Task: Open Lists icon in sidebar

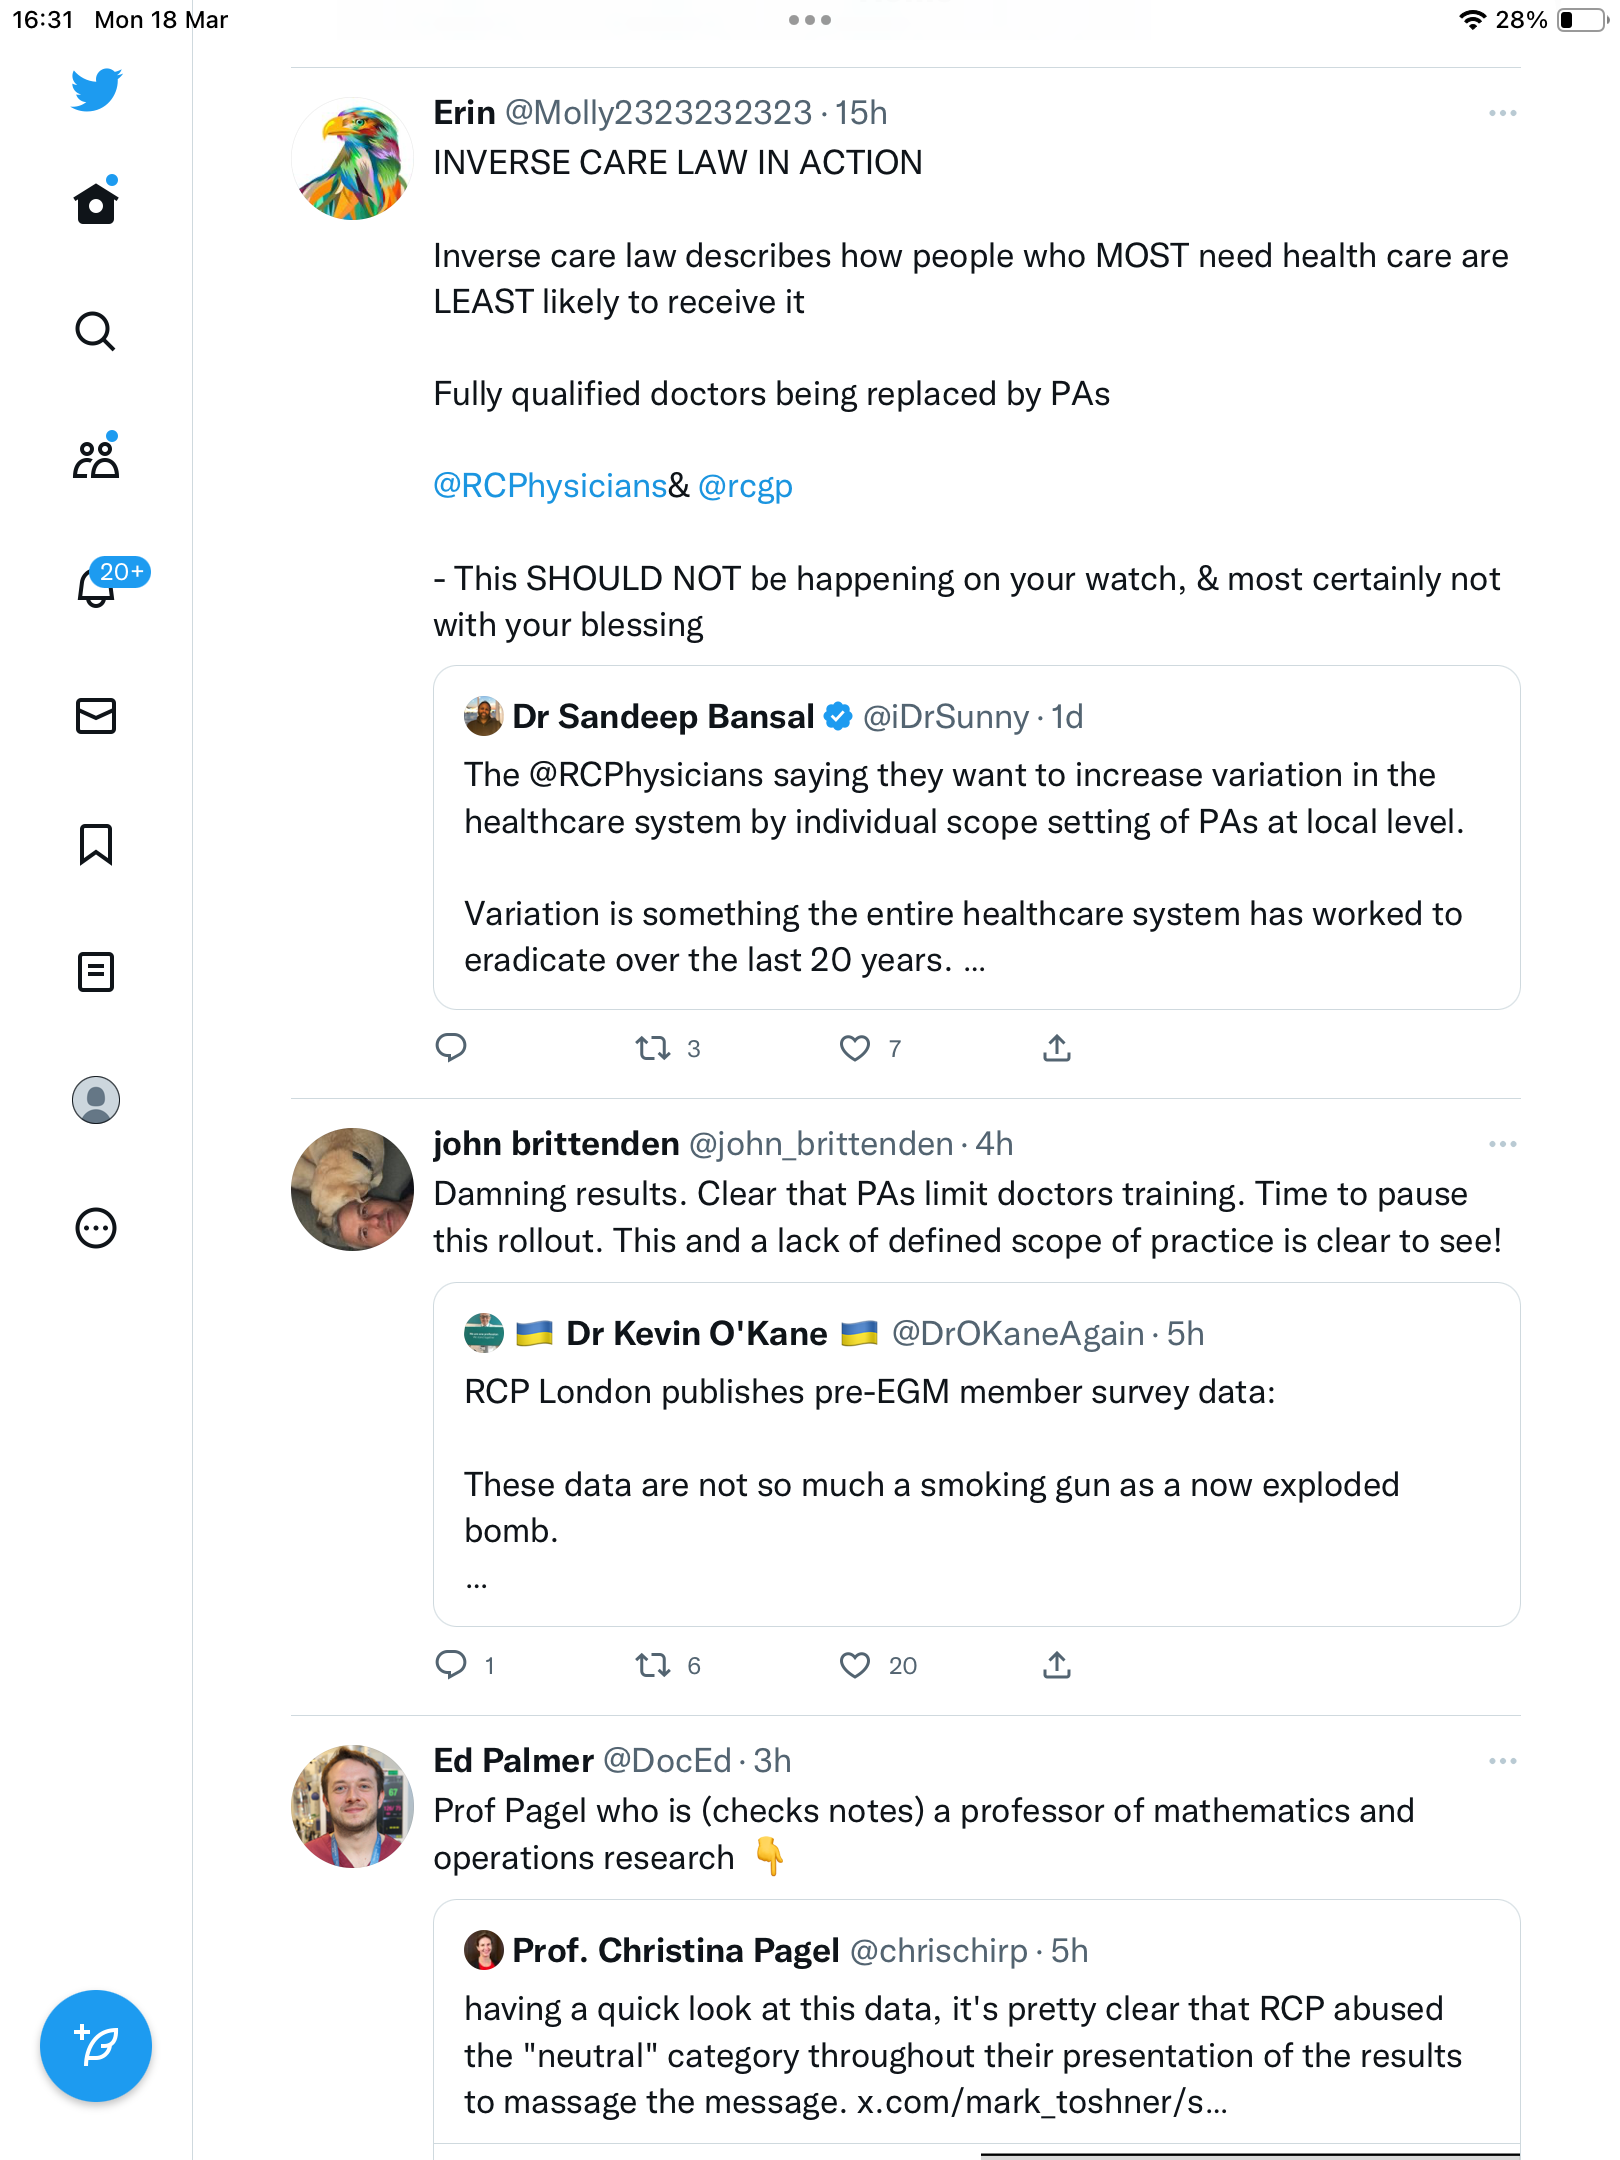Action: (96, 972)
